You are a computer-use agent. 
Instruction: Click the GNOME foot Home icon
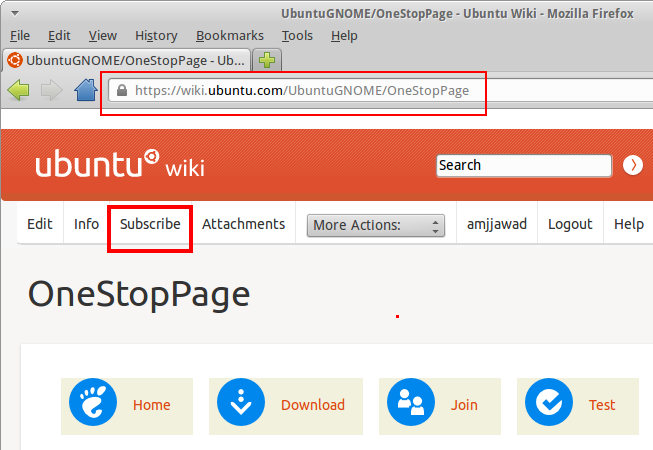point(92,402)
